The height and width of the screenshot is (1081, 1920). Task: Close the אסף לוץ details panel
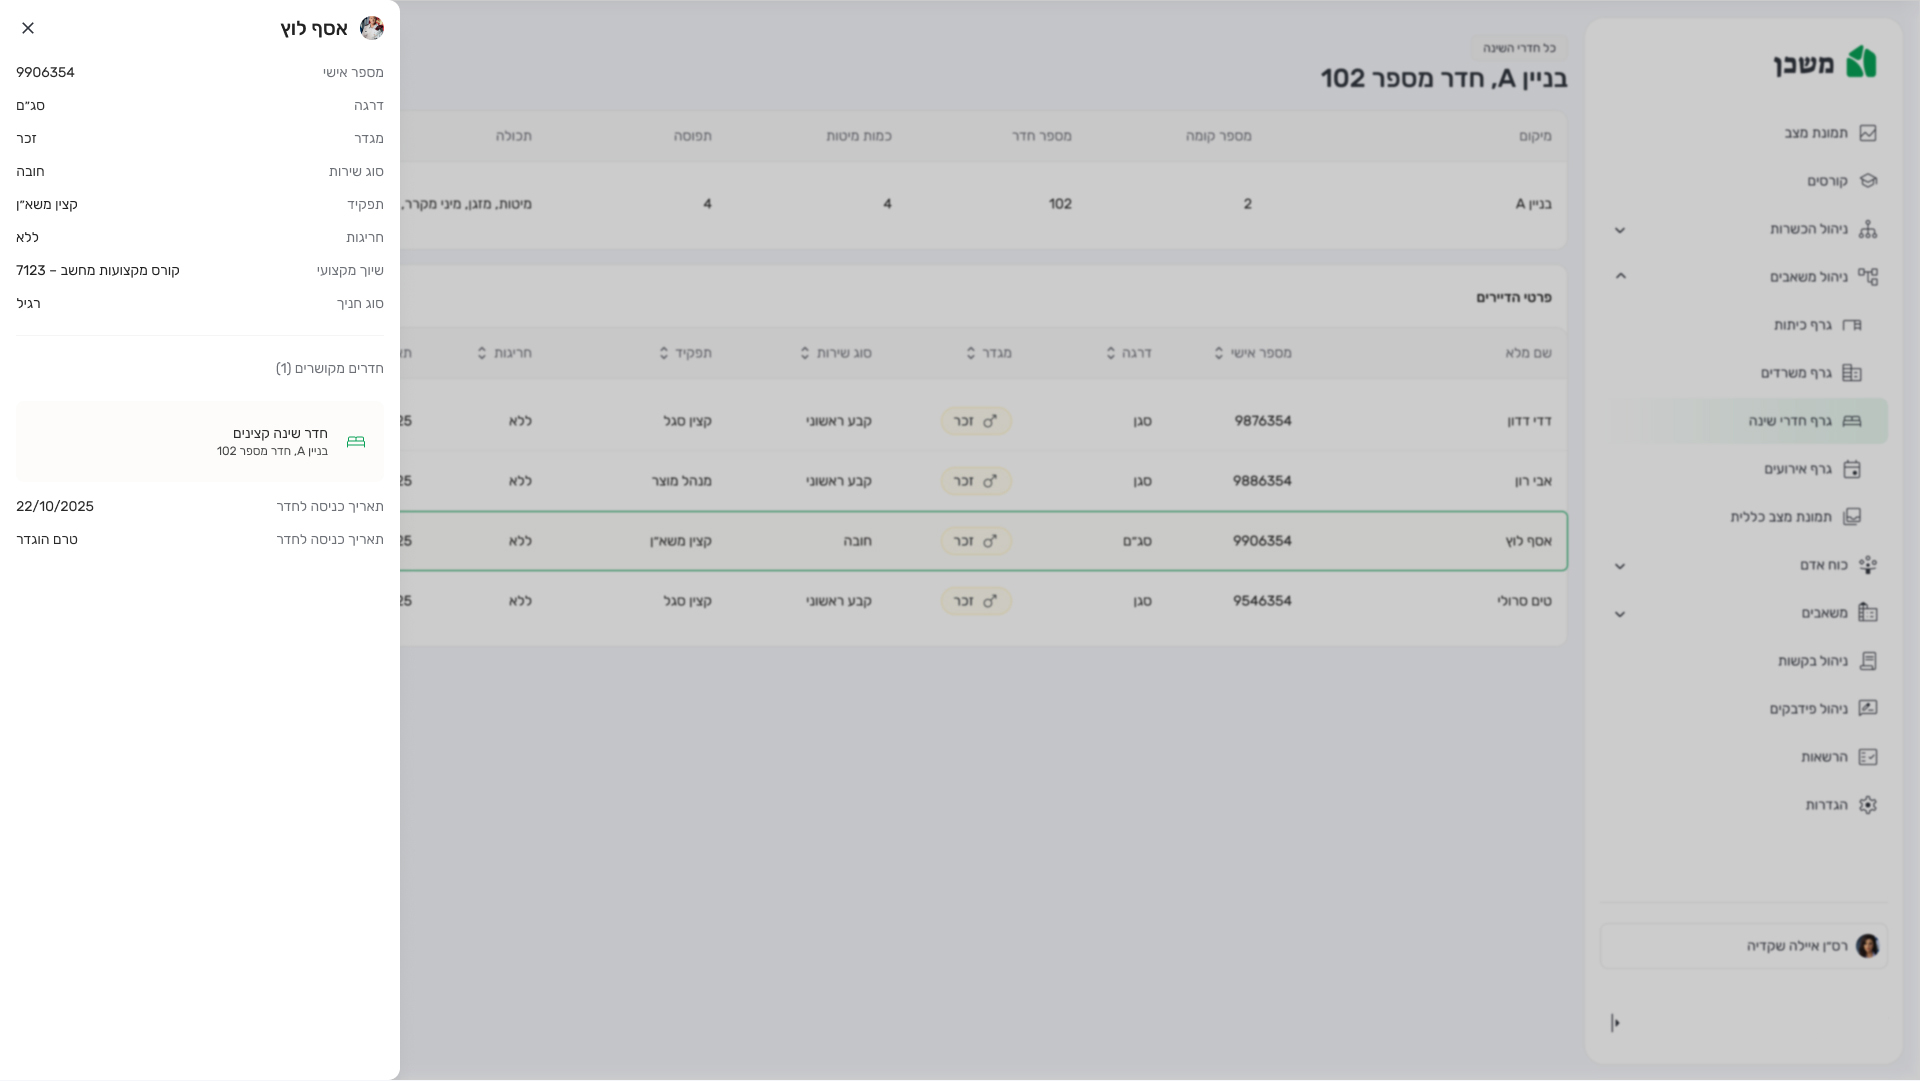pos(28,28)
